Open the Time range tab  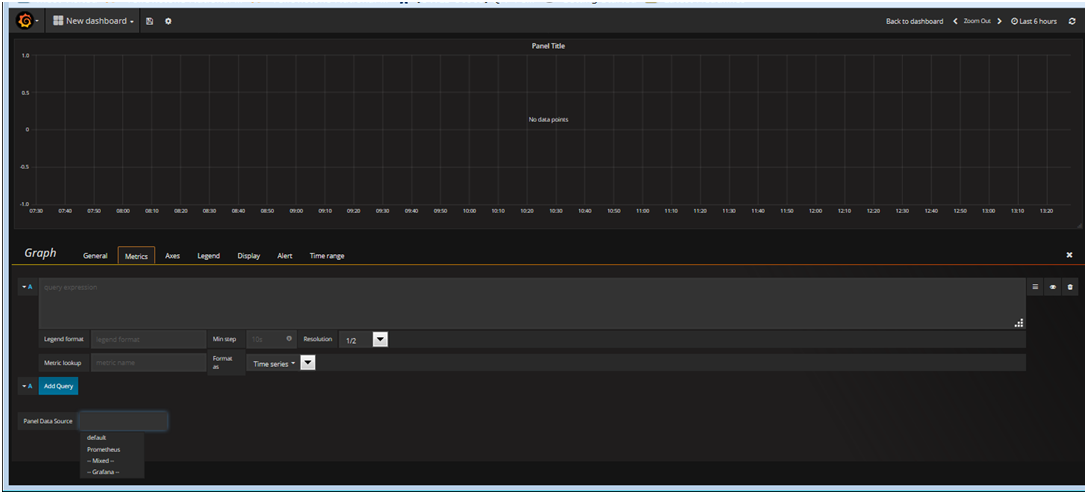(327, 256)
